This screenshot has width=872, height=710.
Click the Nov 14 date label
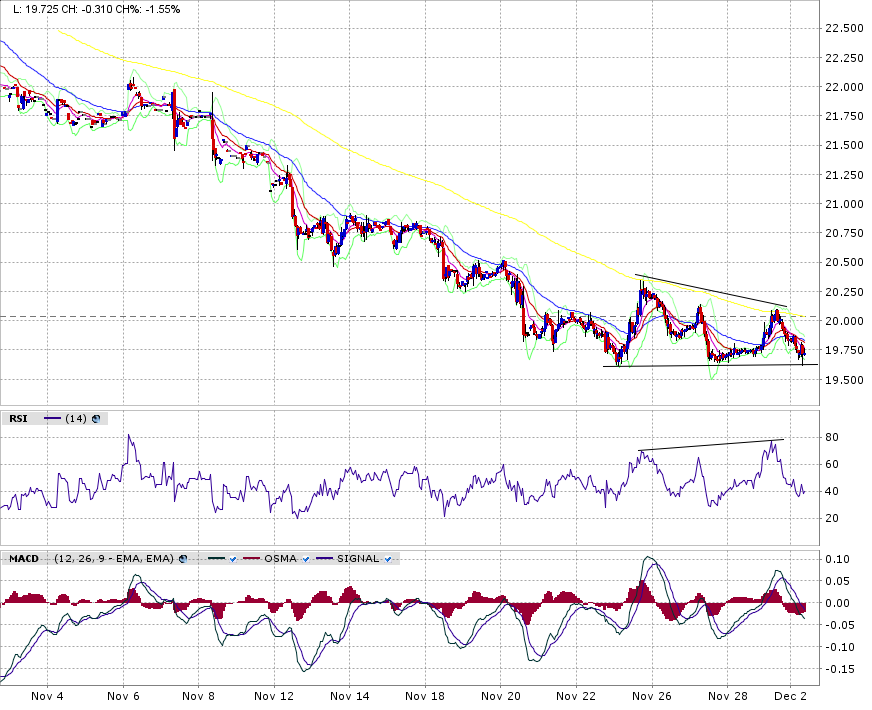[x=350, y=696]
